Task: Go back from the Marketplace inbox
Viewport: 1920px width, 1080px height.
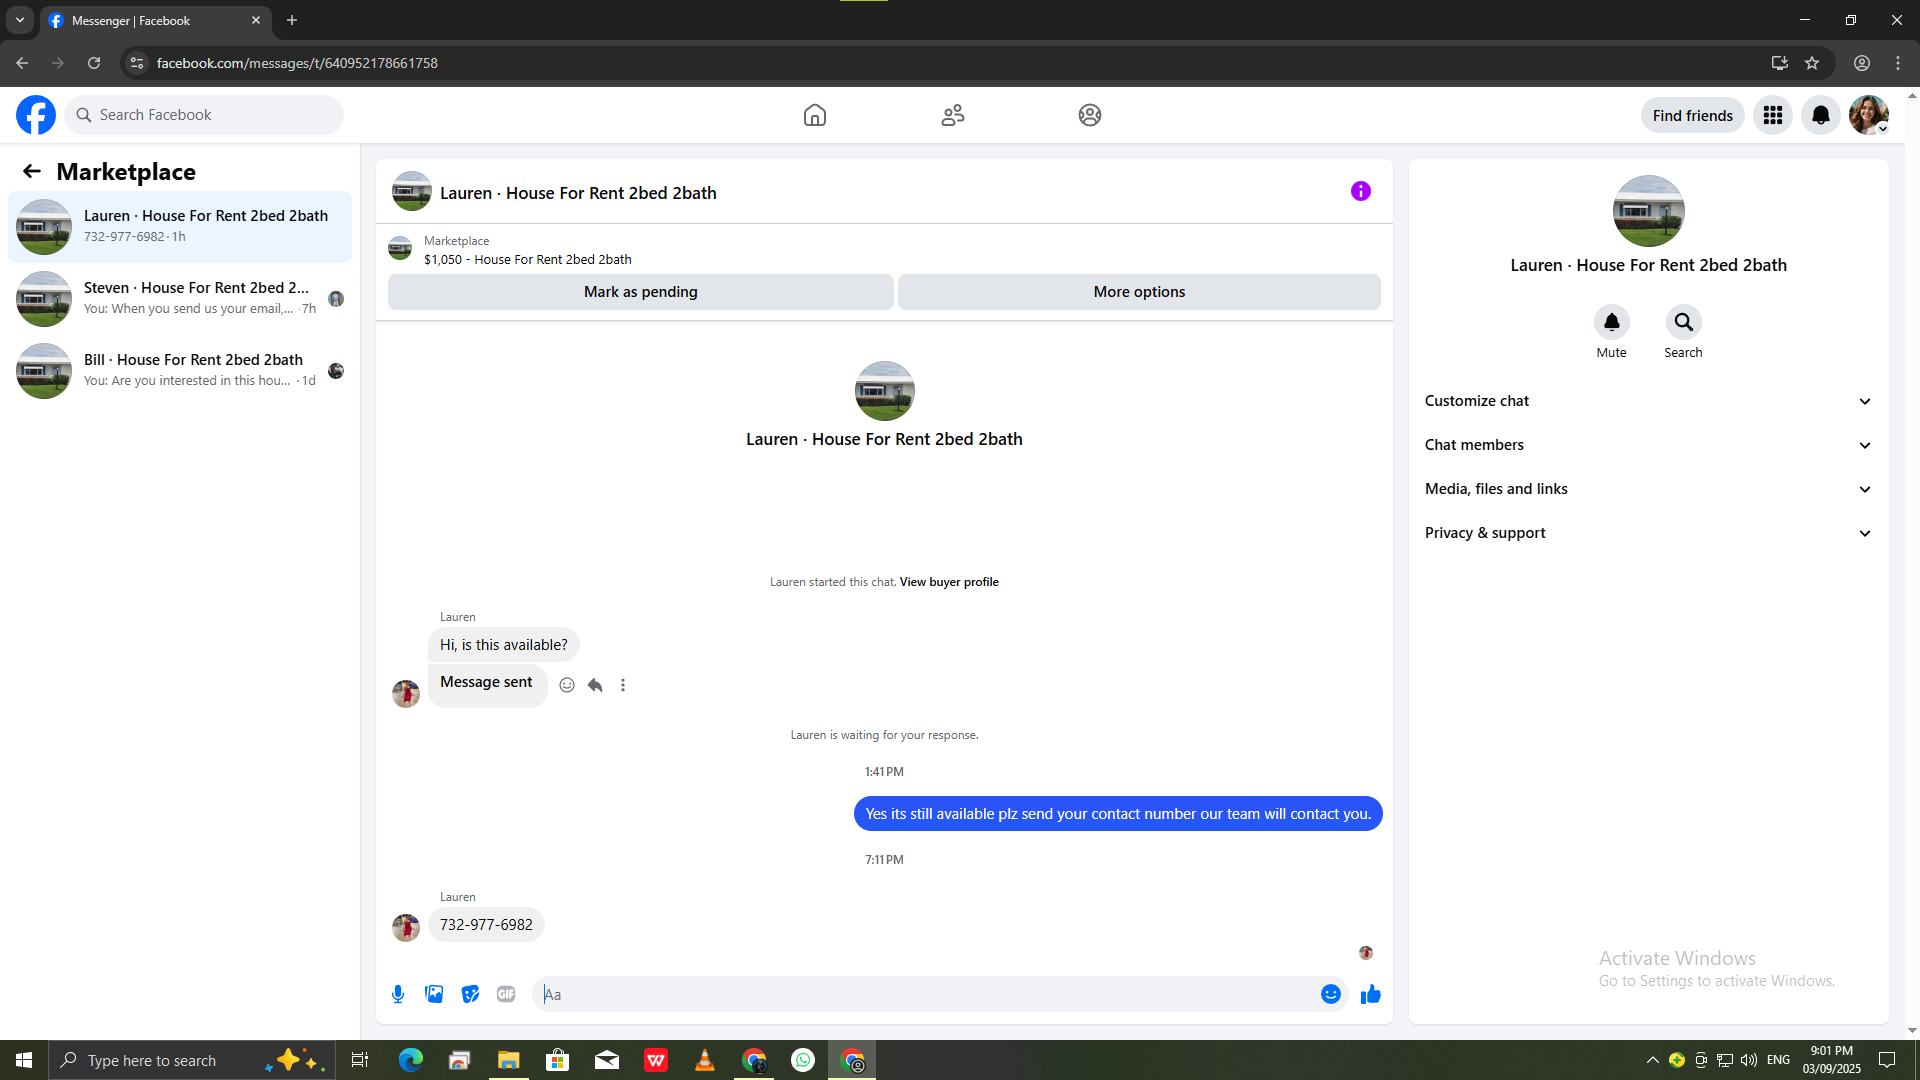Action: pos(32,172)
